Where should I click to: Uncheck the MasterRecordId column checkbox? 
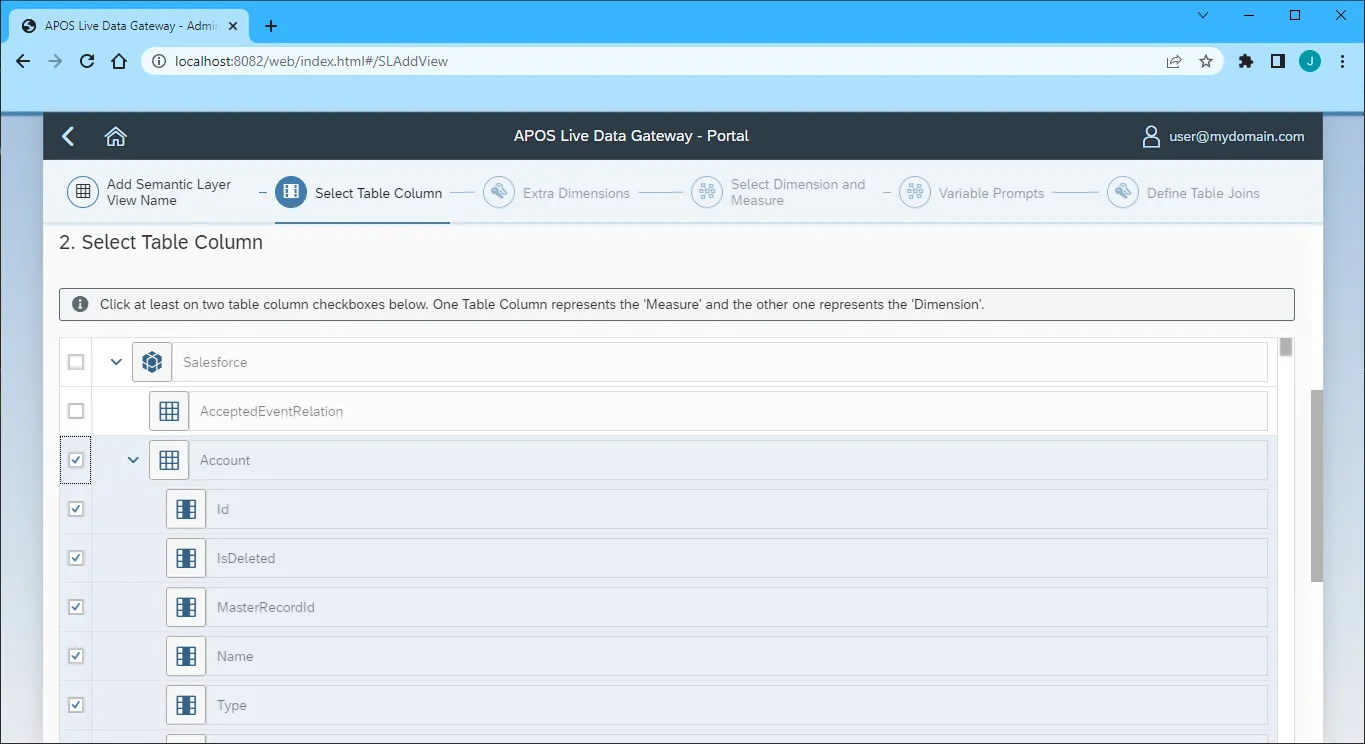[x=76, y=607]
